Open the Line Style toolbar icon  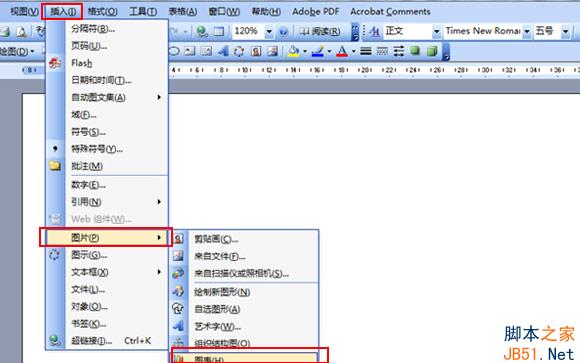click(x=366, y=51)
